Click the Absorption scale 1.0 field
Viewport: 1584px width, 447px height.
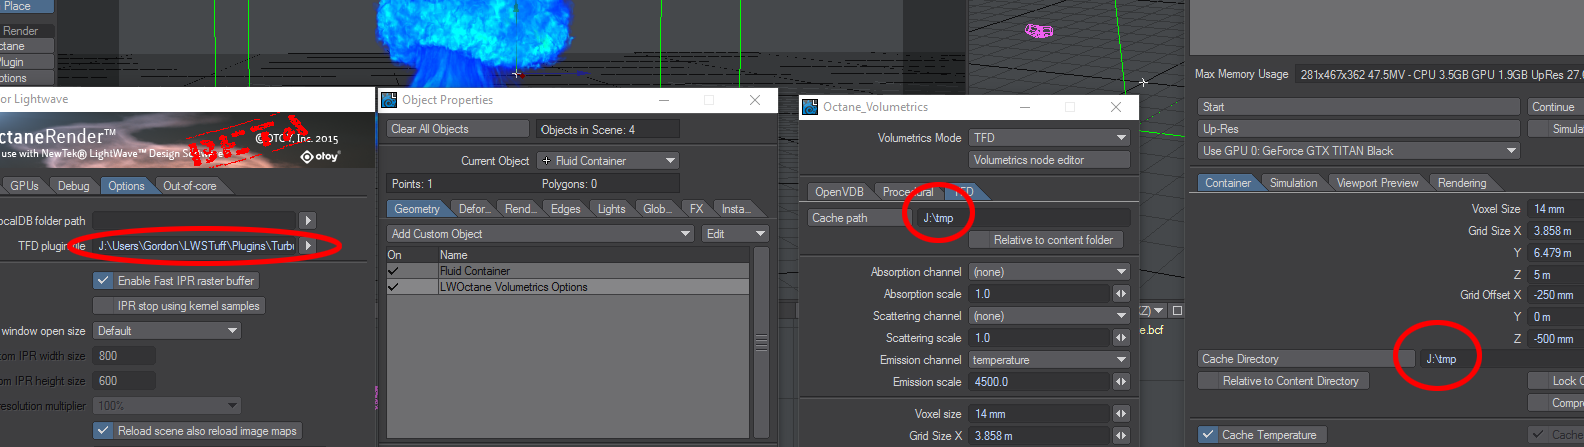(1040, 294)
